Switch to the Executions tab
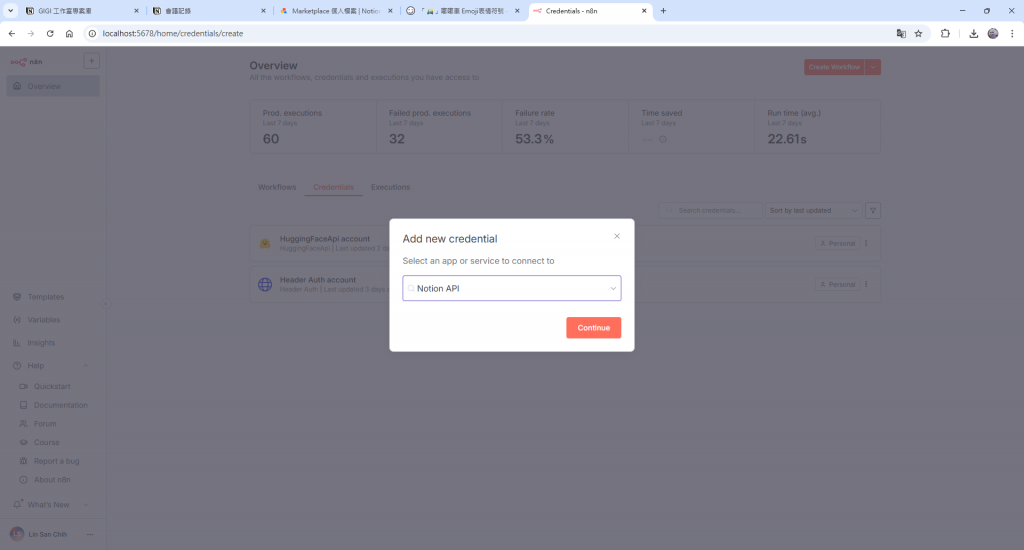Screen dimensions: 1024x550 [x=391, y=187]
